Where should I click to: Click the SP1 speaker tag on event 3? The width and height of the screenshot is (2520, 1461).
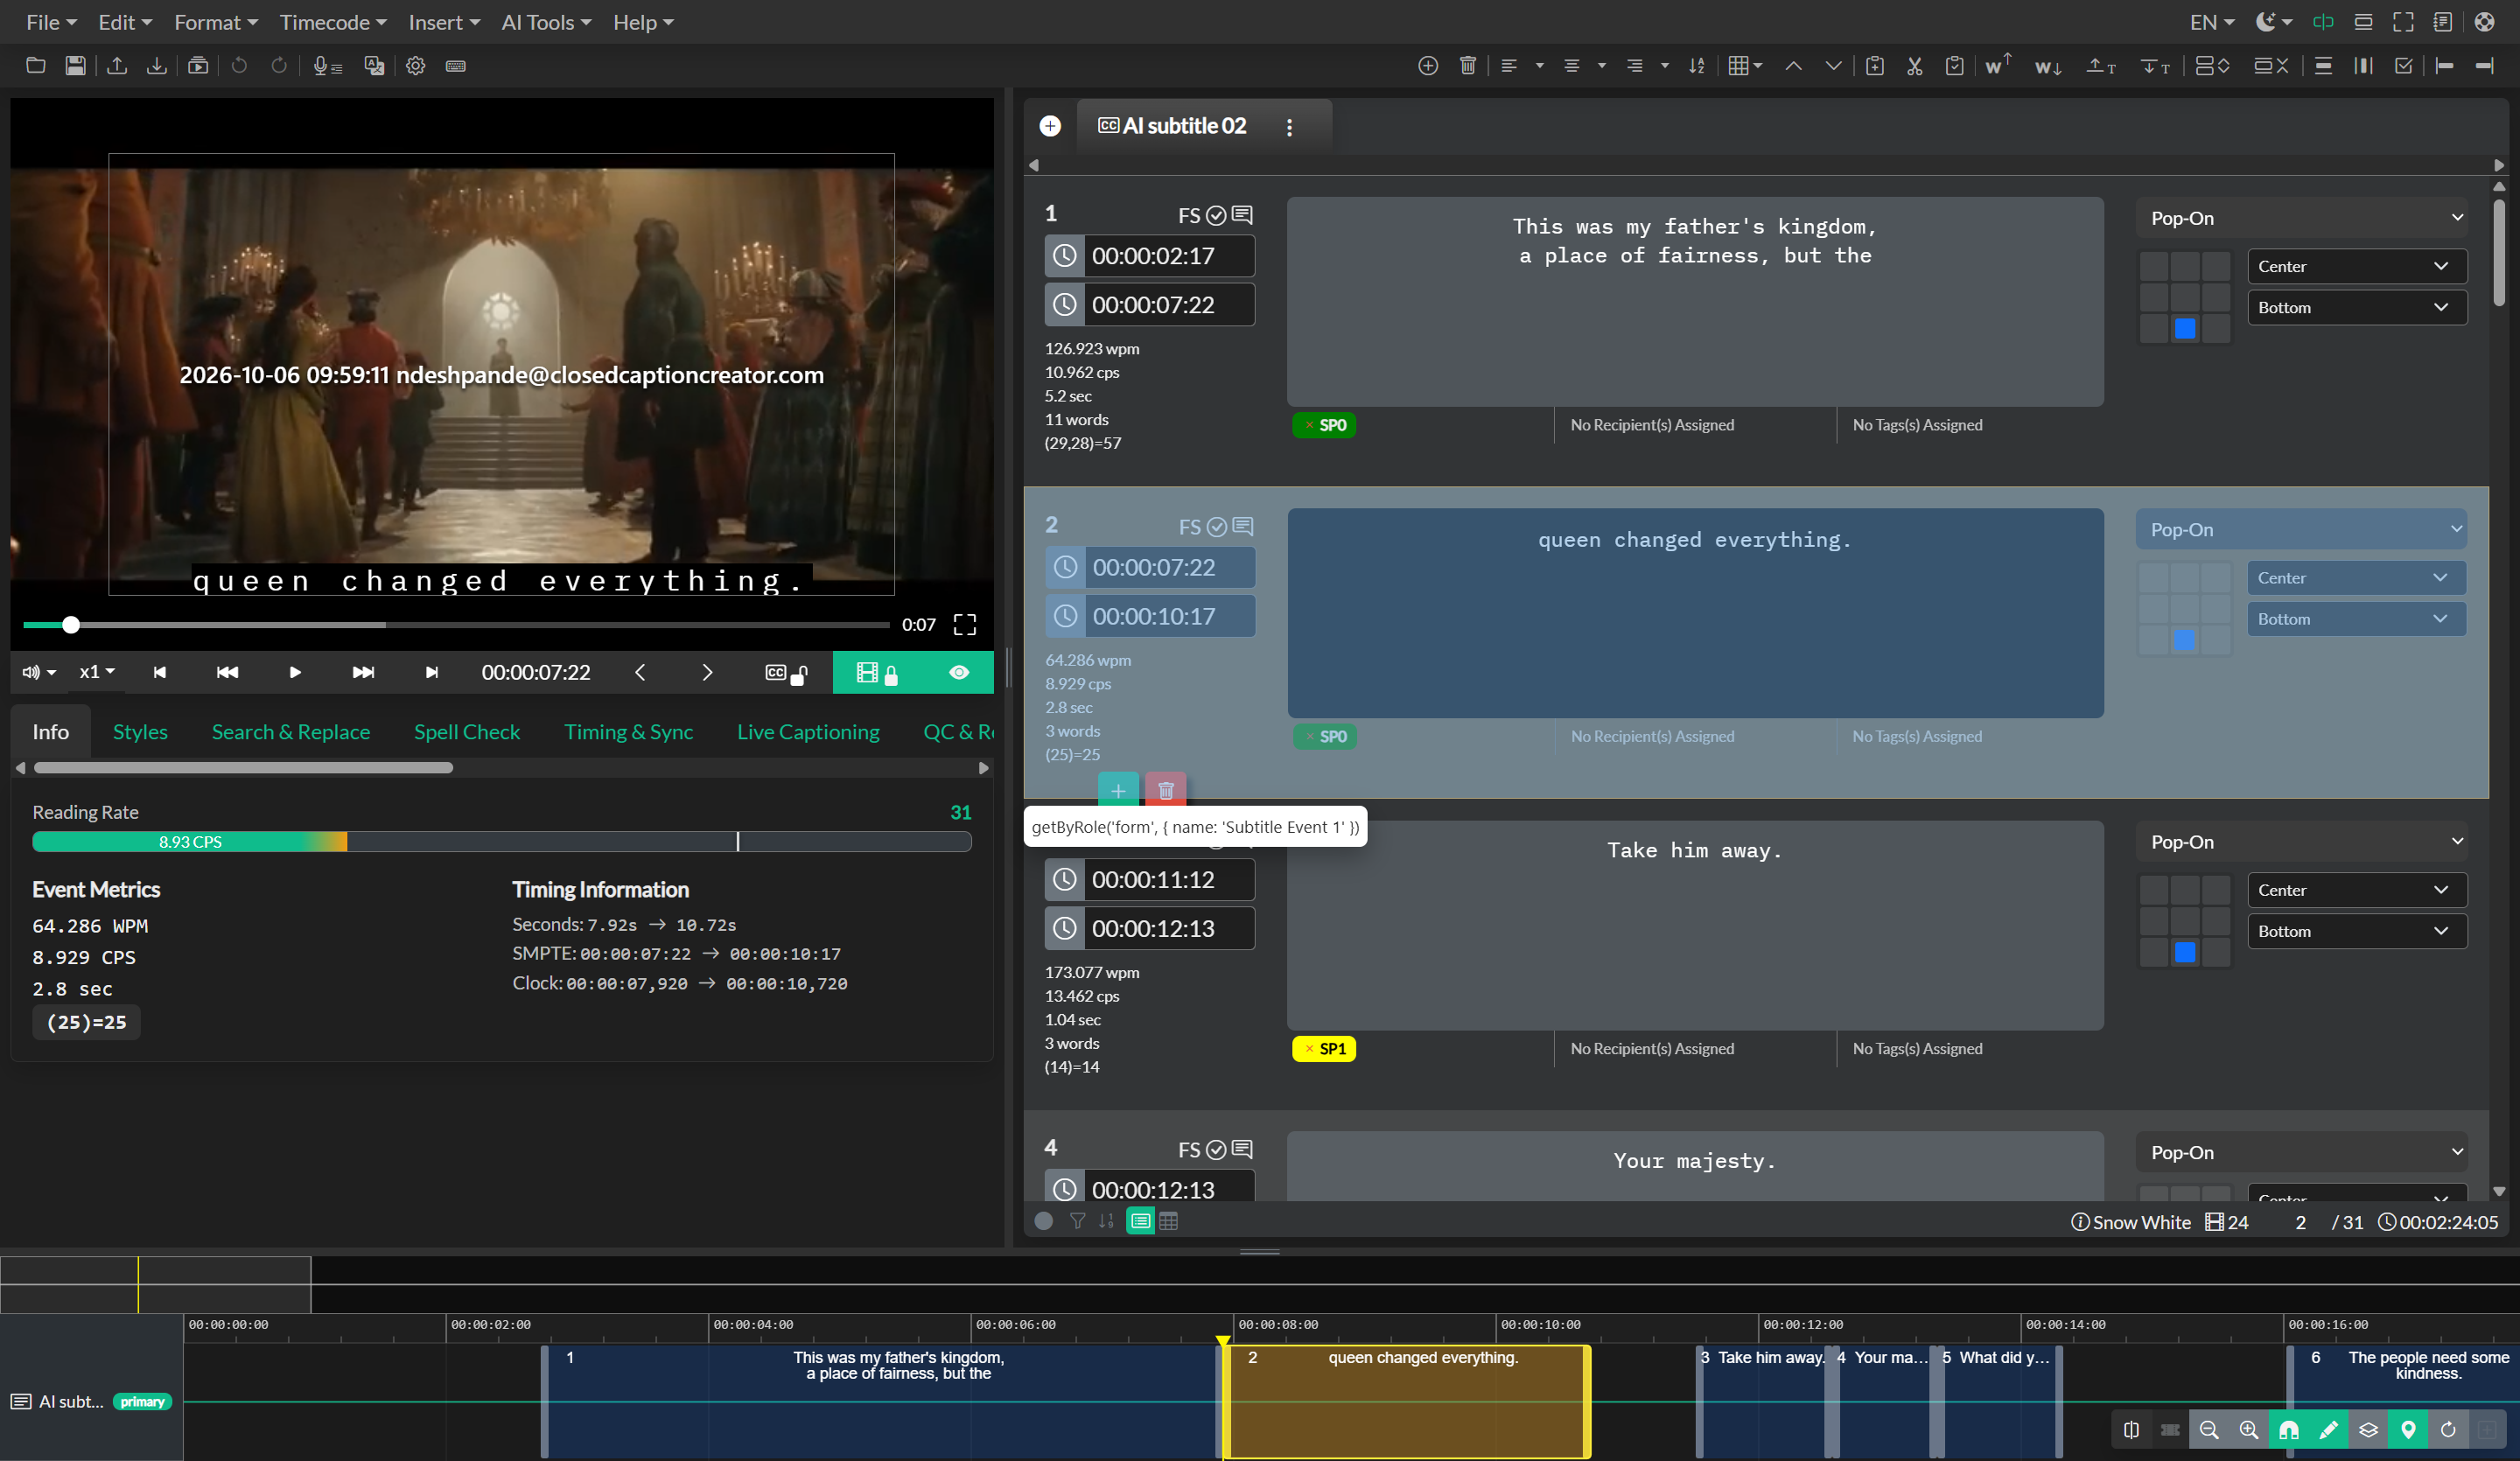[1324, 1048]
